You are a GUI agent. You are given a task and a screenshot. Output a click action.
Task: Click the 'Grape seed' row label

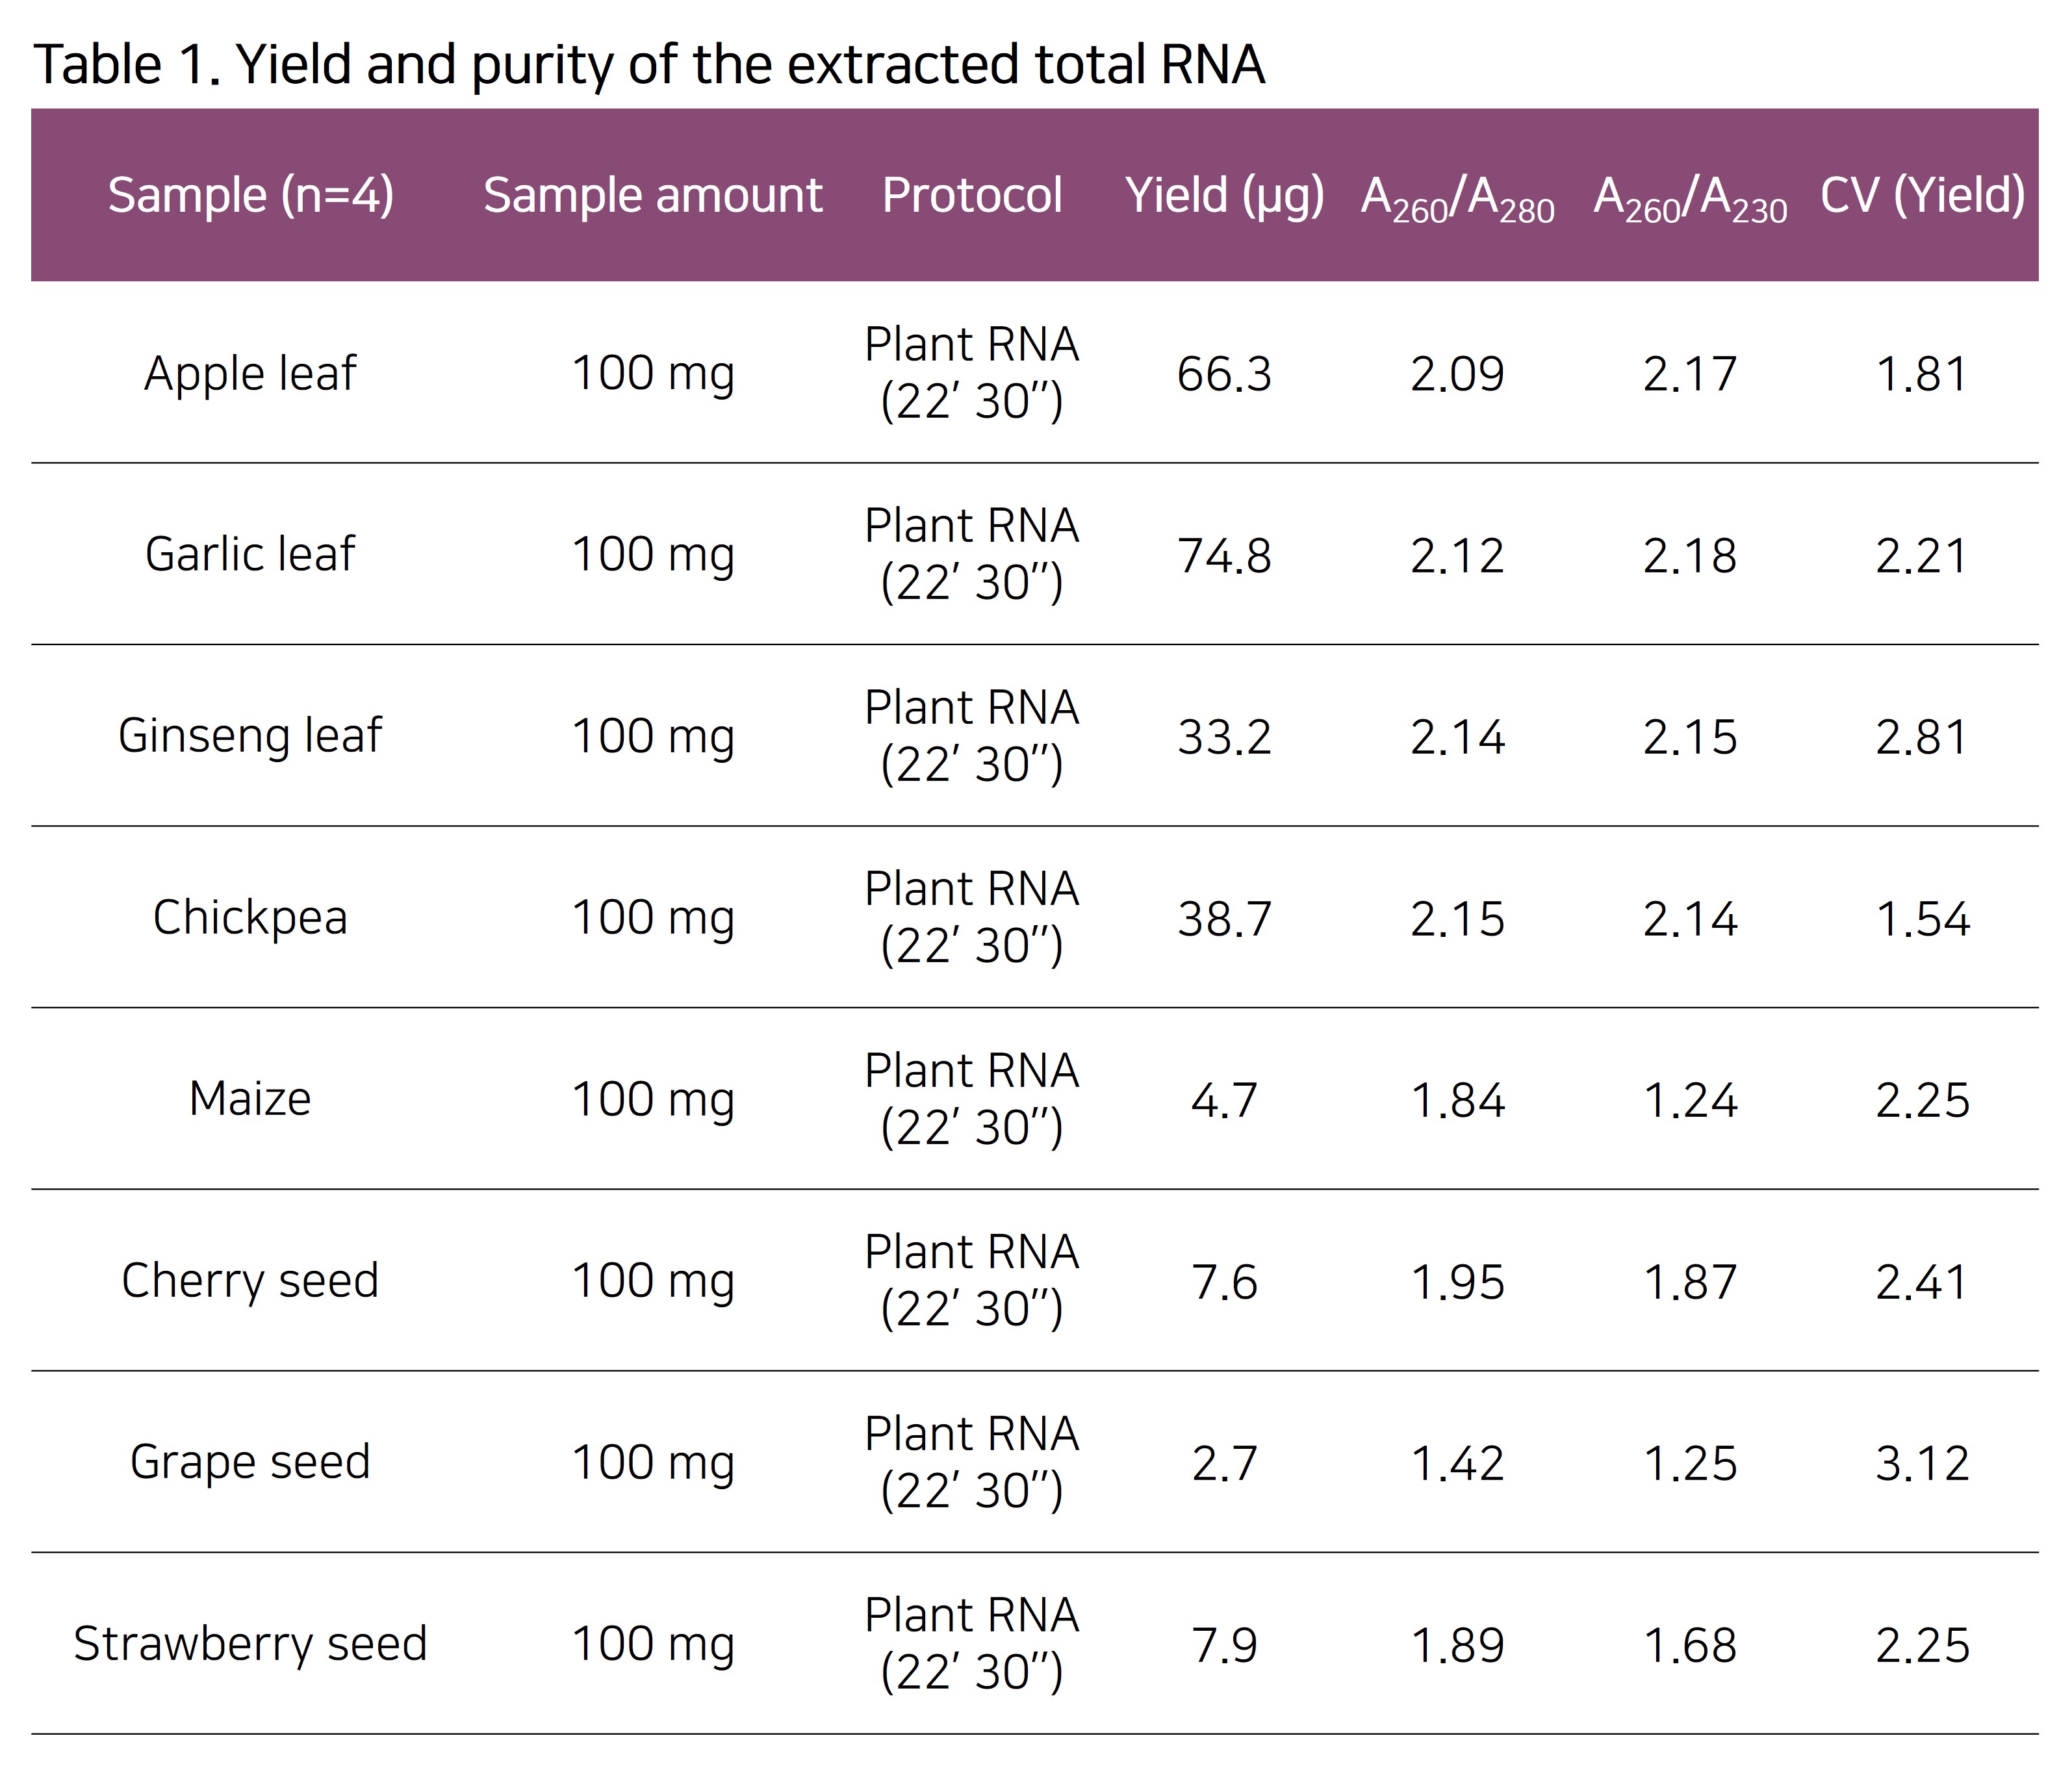coord(250,1463)
